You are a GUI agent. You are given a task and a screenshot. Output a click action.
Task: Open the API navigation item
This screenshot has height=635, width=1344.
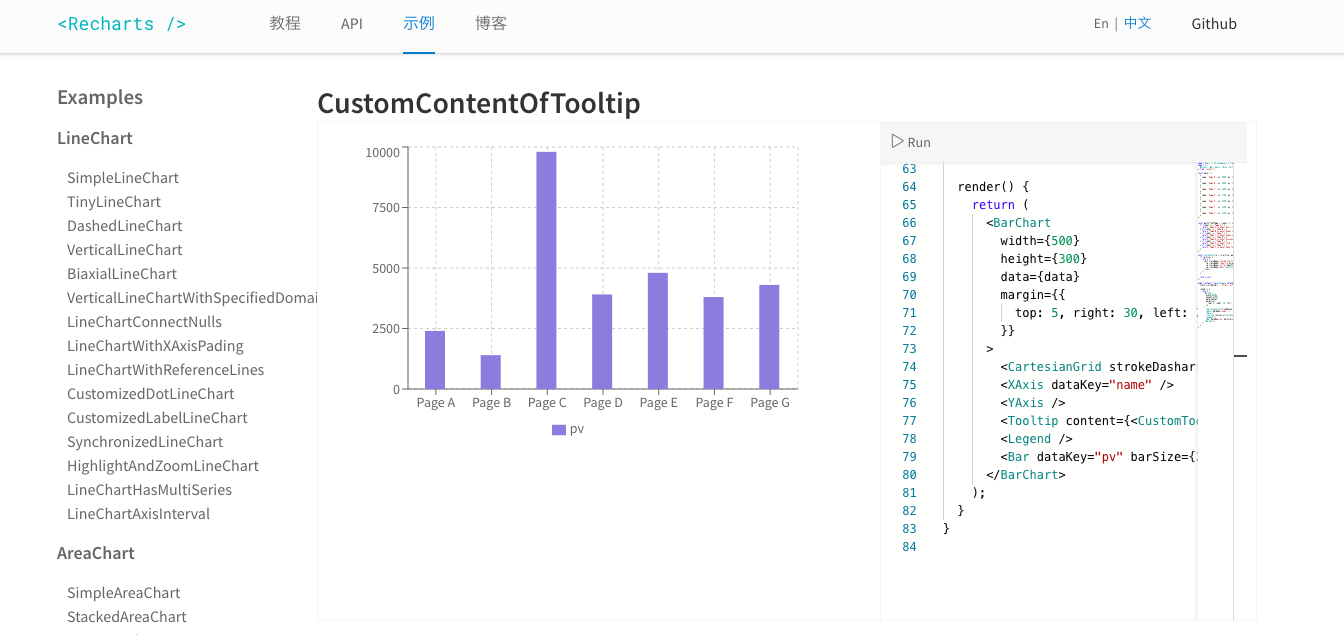pyautogui.click(x=352, y=23)
